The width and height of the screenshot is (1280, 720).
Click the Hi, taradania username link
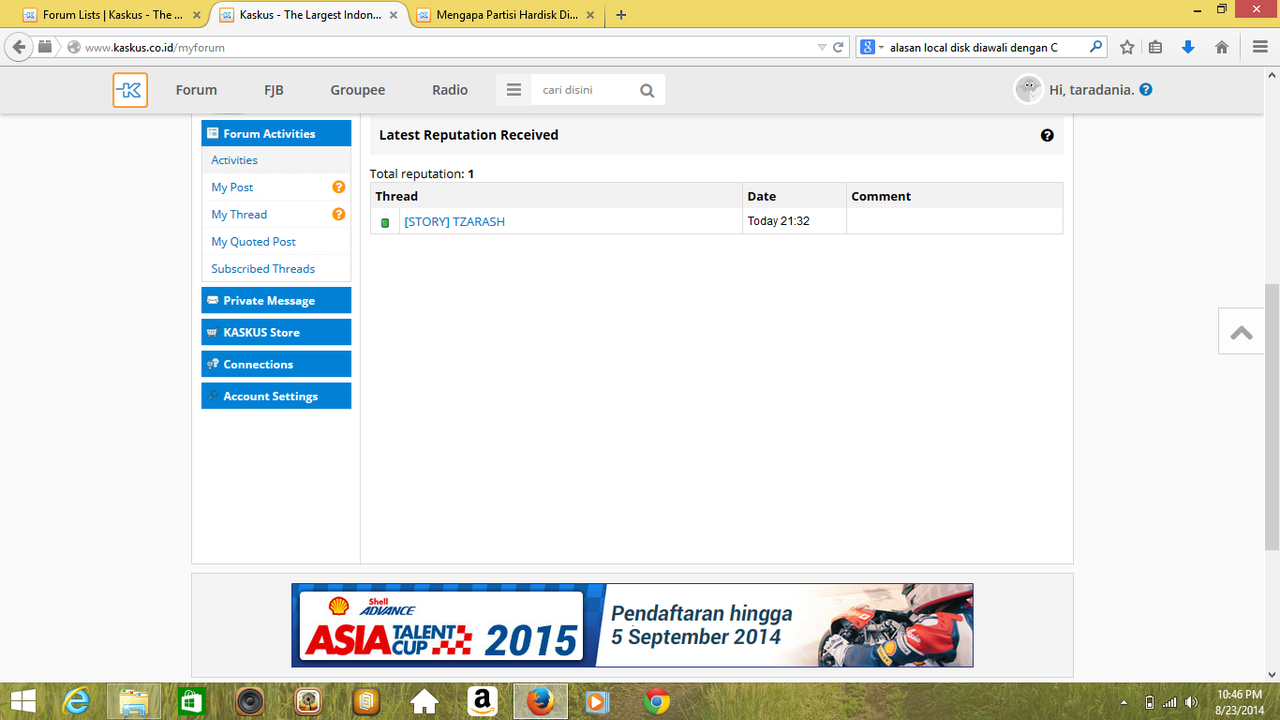pyautogui.click(x=1091, y=89)
